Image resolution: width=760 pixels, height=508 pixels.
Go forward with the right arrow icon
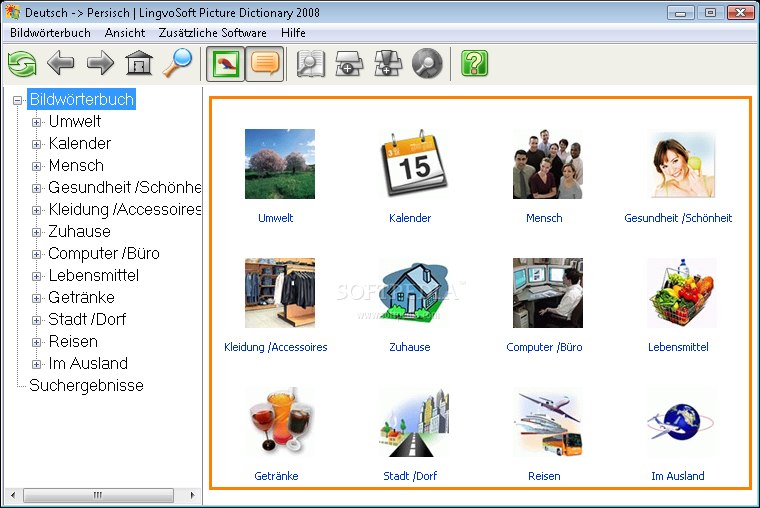click(100, 63)
